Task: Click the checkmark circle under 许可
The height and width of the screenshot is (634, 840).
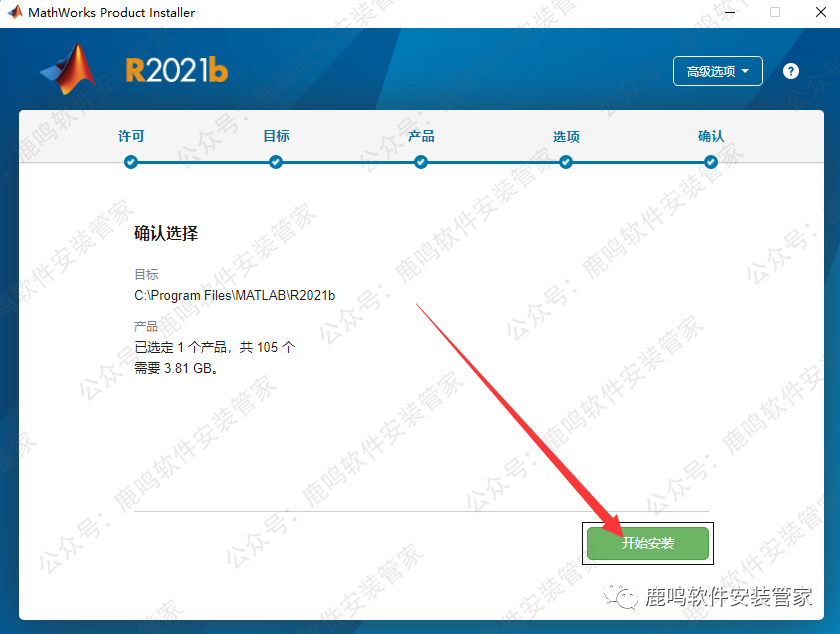Action: (131, 162)
